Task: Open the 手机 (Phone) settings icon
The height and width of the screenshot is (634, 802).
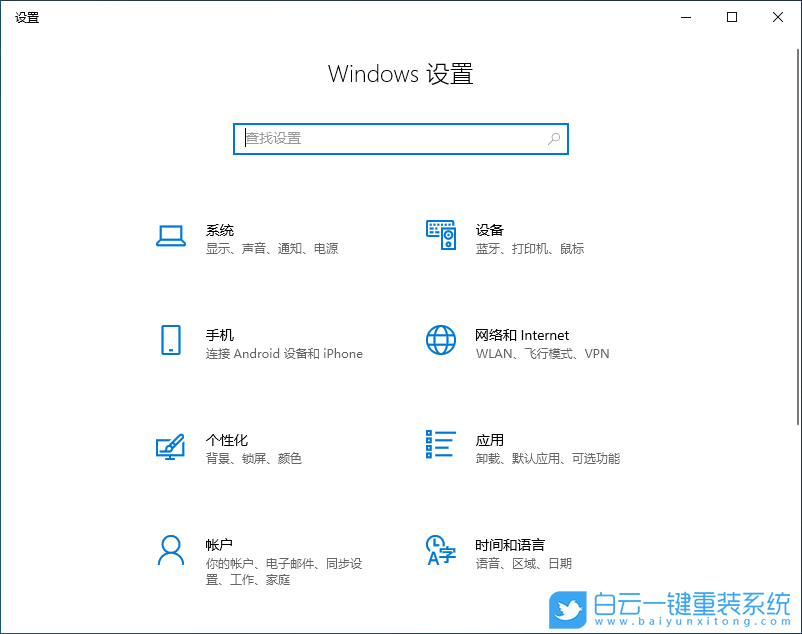Action: pos(171,341)
